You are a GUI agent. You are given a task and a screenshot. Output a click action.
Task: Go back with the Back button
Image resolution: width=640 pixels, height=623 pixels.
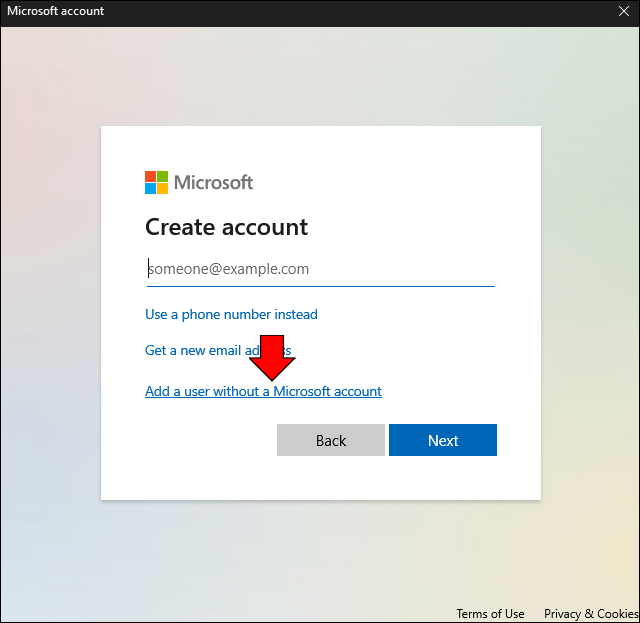click(331, 440)
